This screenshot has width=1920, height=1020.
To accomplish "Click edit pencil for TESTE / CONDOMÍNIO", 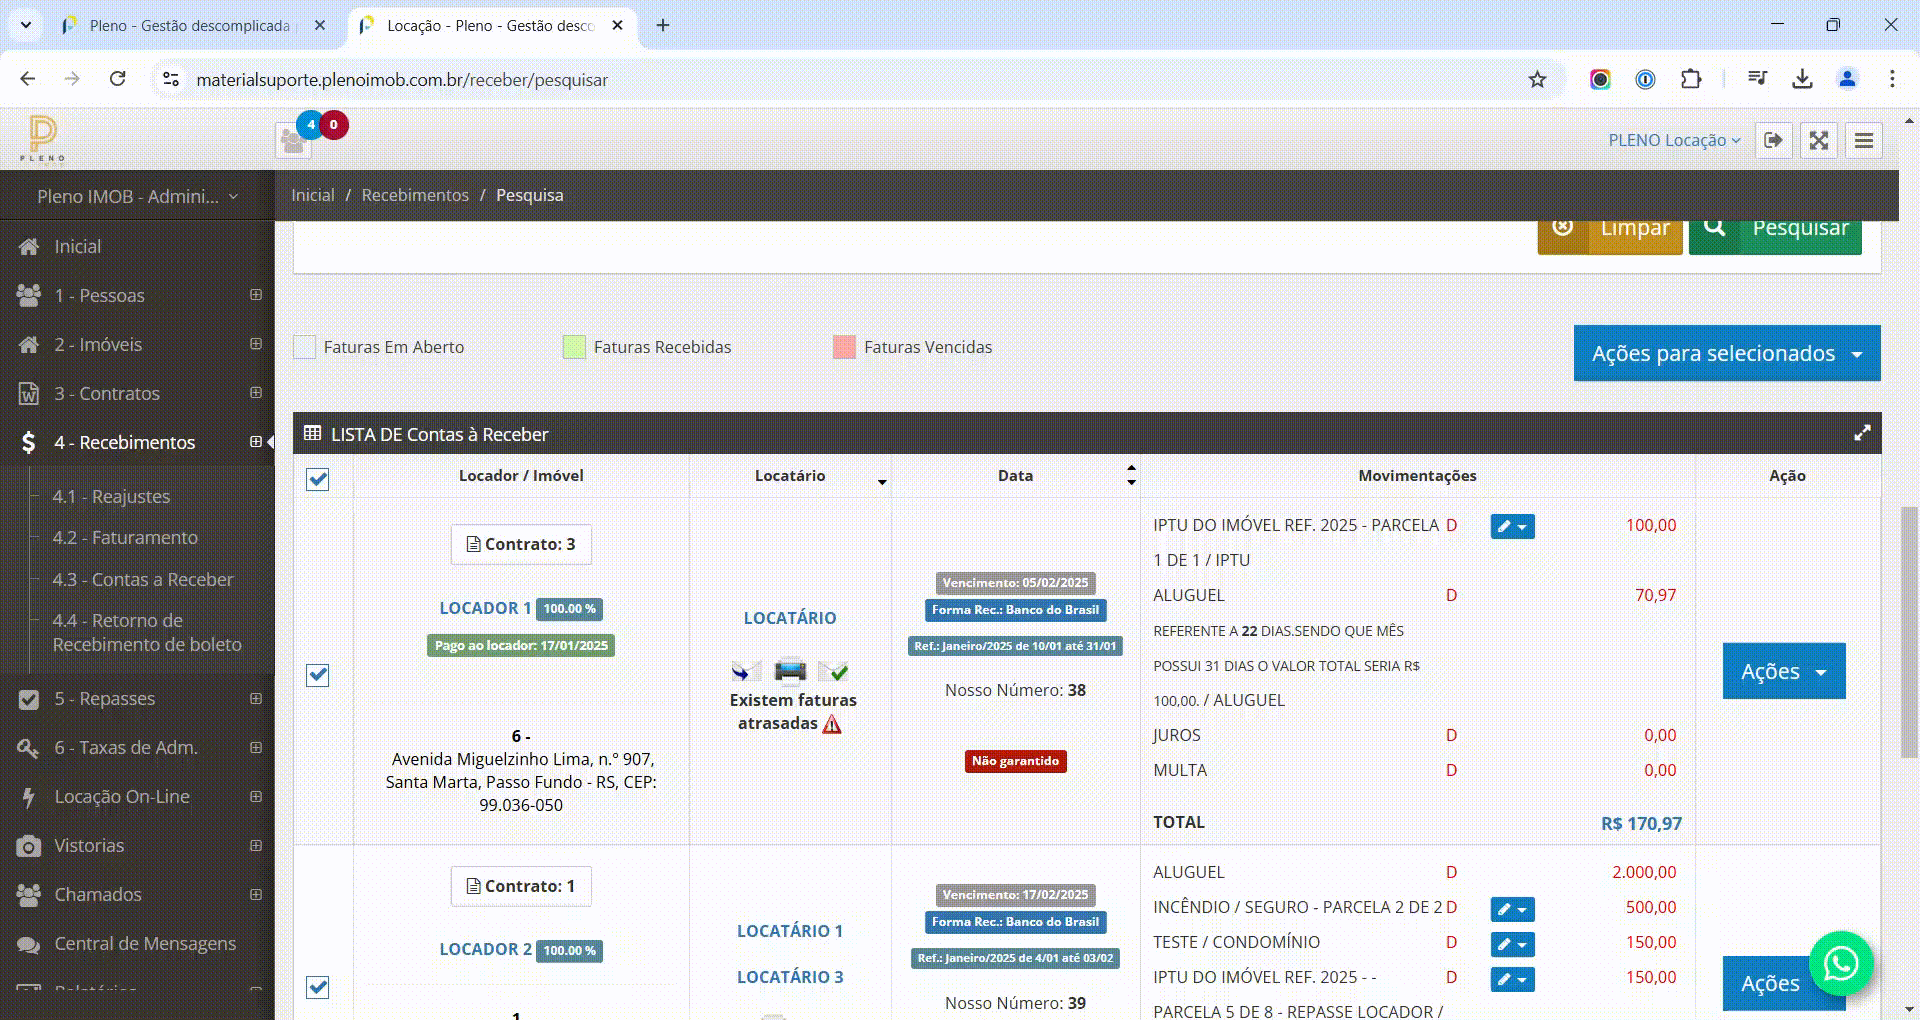I will (x=1512, y=944).
